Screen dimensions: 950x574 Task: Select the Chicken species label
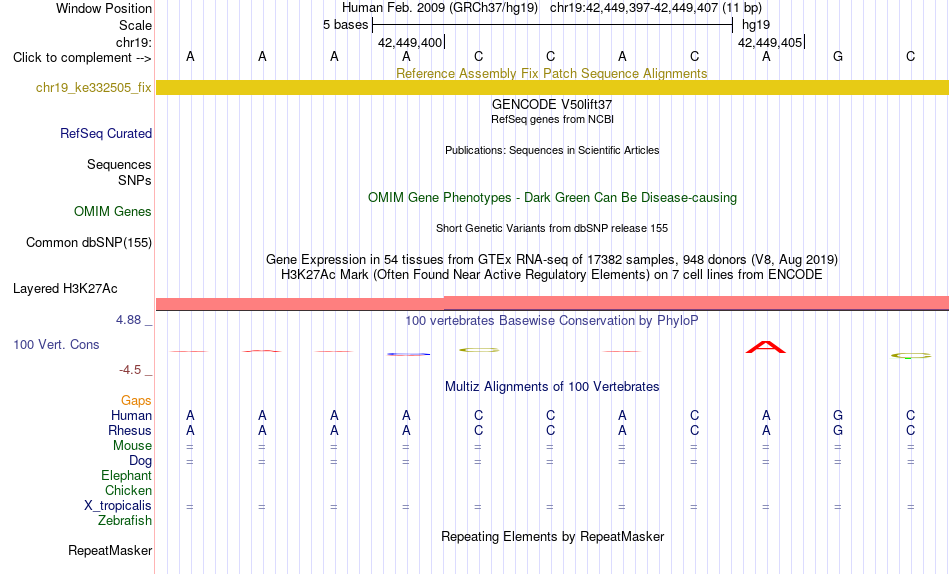point(128,490)
